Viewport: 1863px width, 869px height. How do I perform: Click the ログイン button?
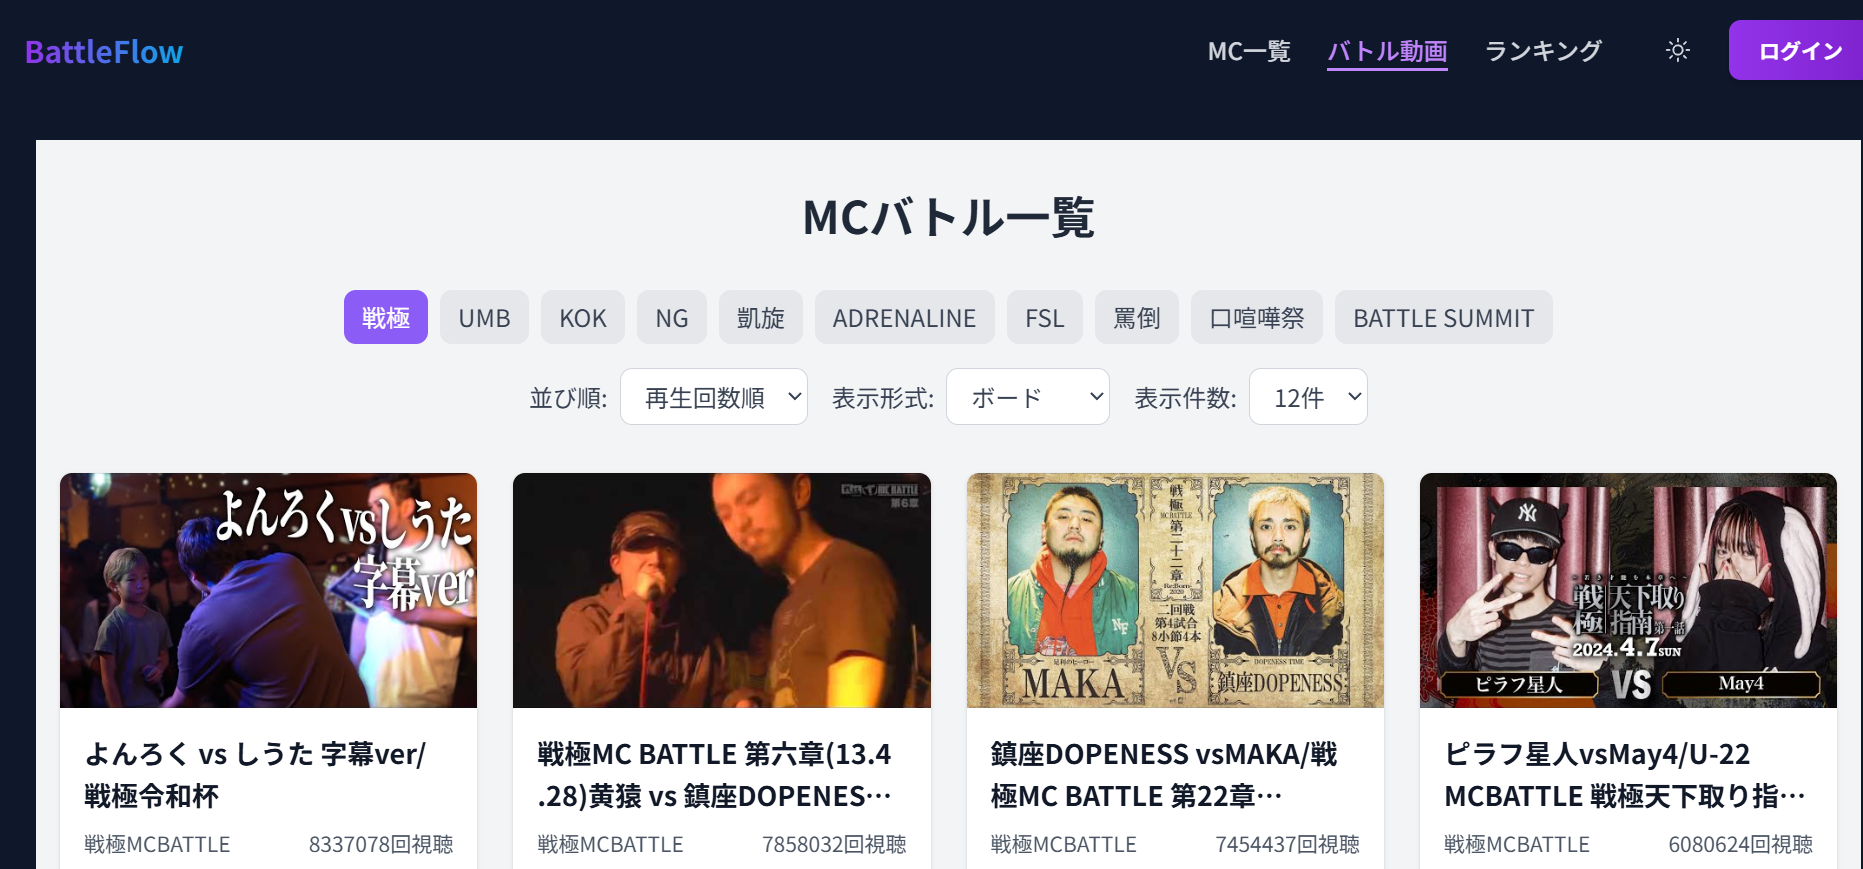[1799, 50]
